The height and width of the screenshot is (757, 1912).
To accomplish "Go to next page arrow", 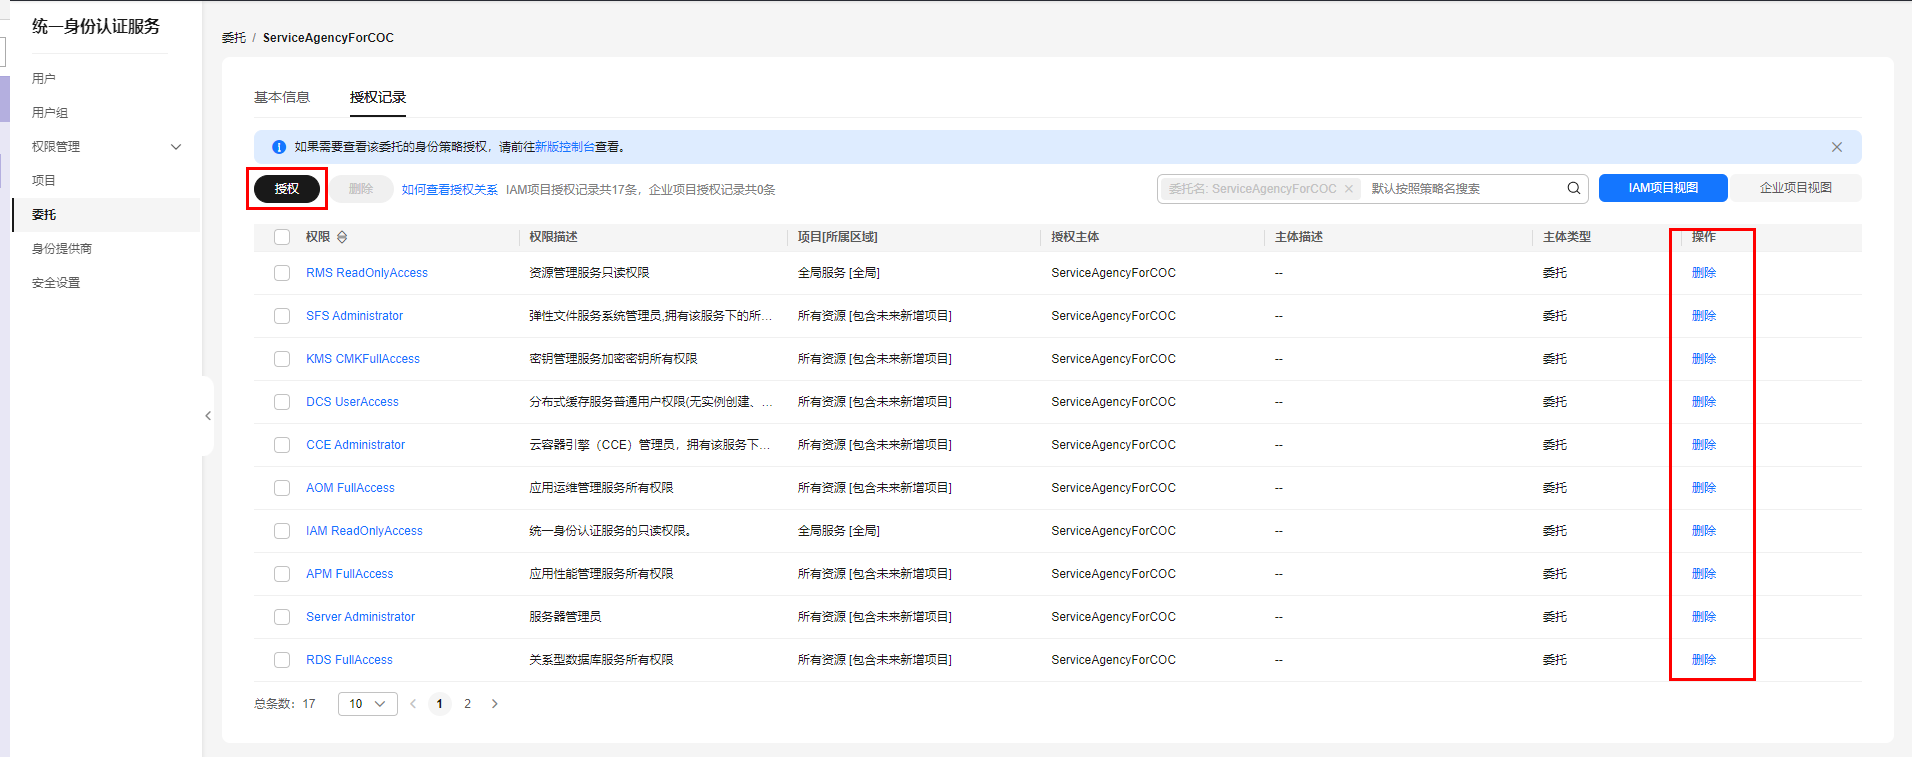I will click(494, 704).
